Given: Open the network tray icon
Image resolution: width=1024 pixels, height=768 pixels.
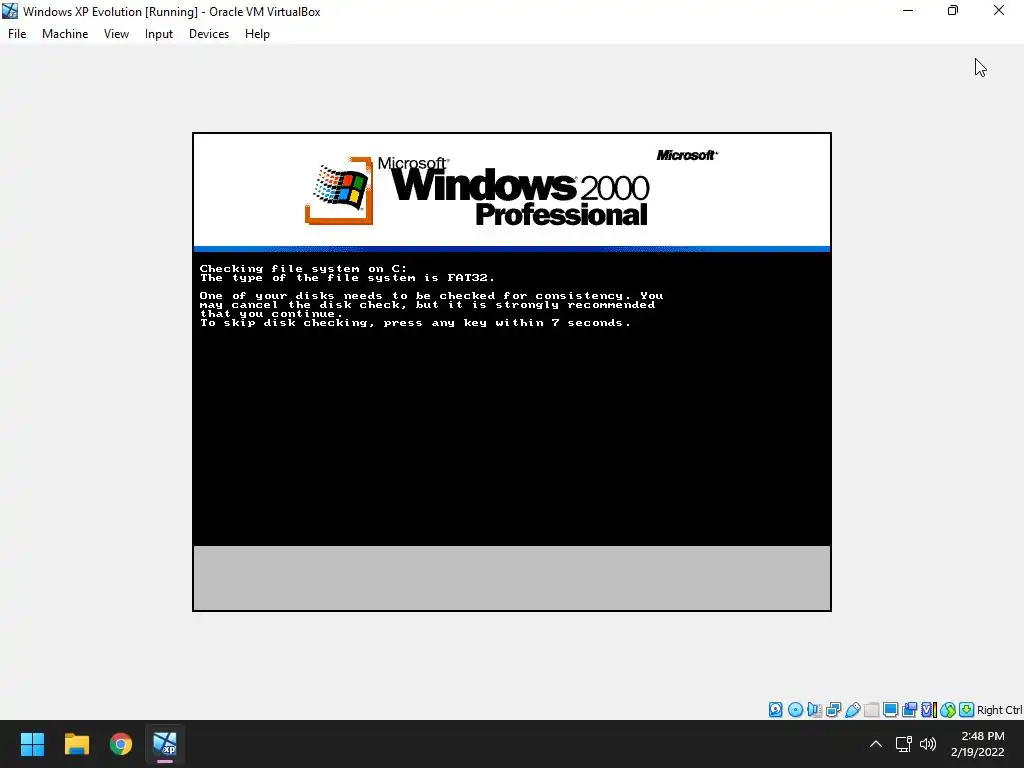Looking at the screenshot, I should [904, 744].
